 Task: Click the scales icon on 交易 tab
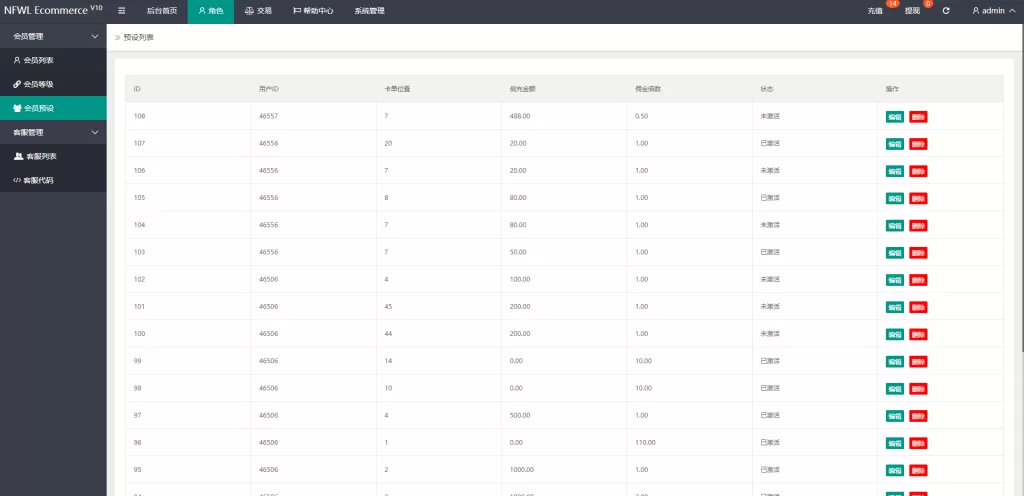coord(249,11)
